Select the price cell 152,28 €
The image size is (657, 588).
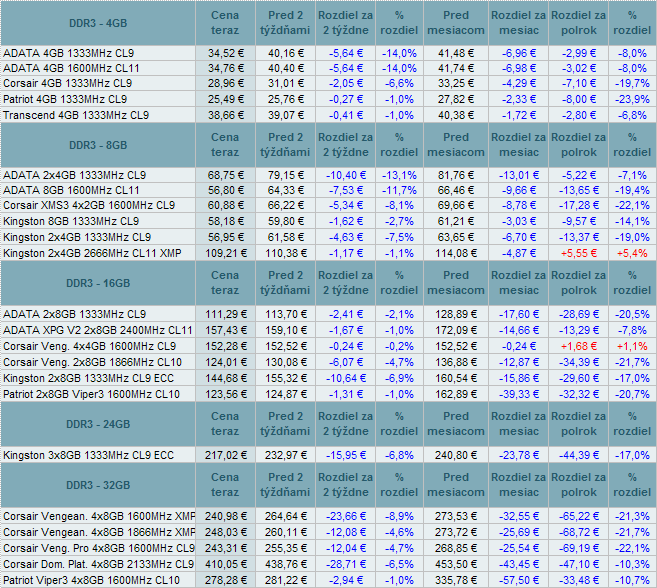(225, 346)
